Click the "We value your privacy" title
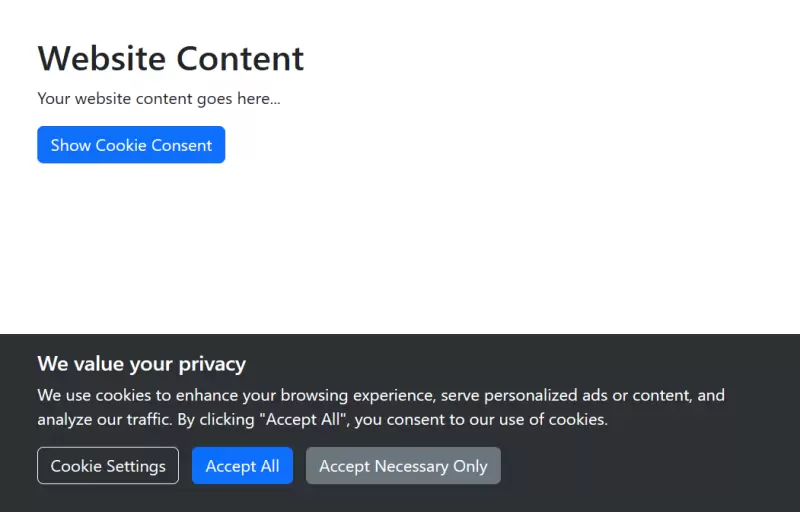 (141, 363)
